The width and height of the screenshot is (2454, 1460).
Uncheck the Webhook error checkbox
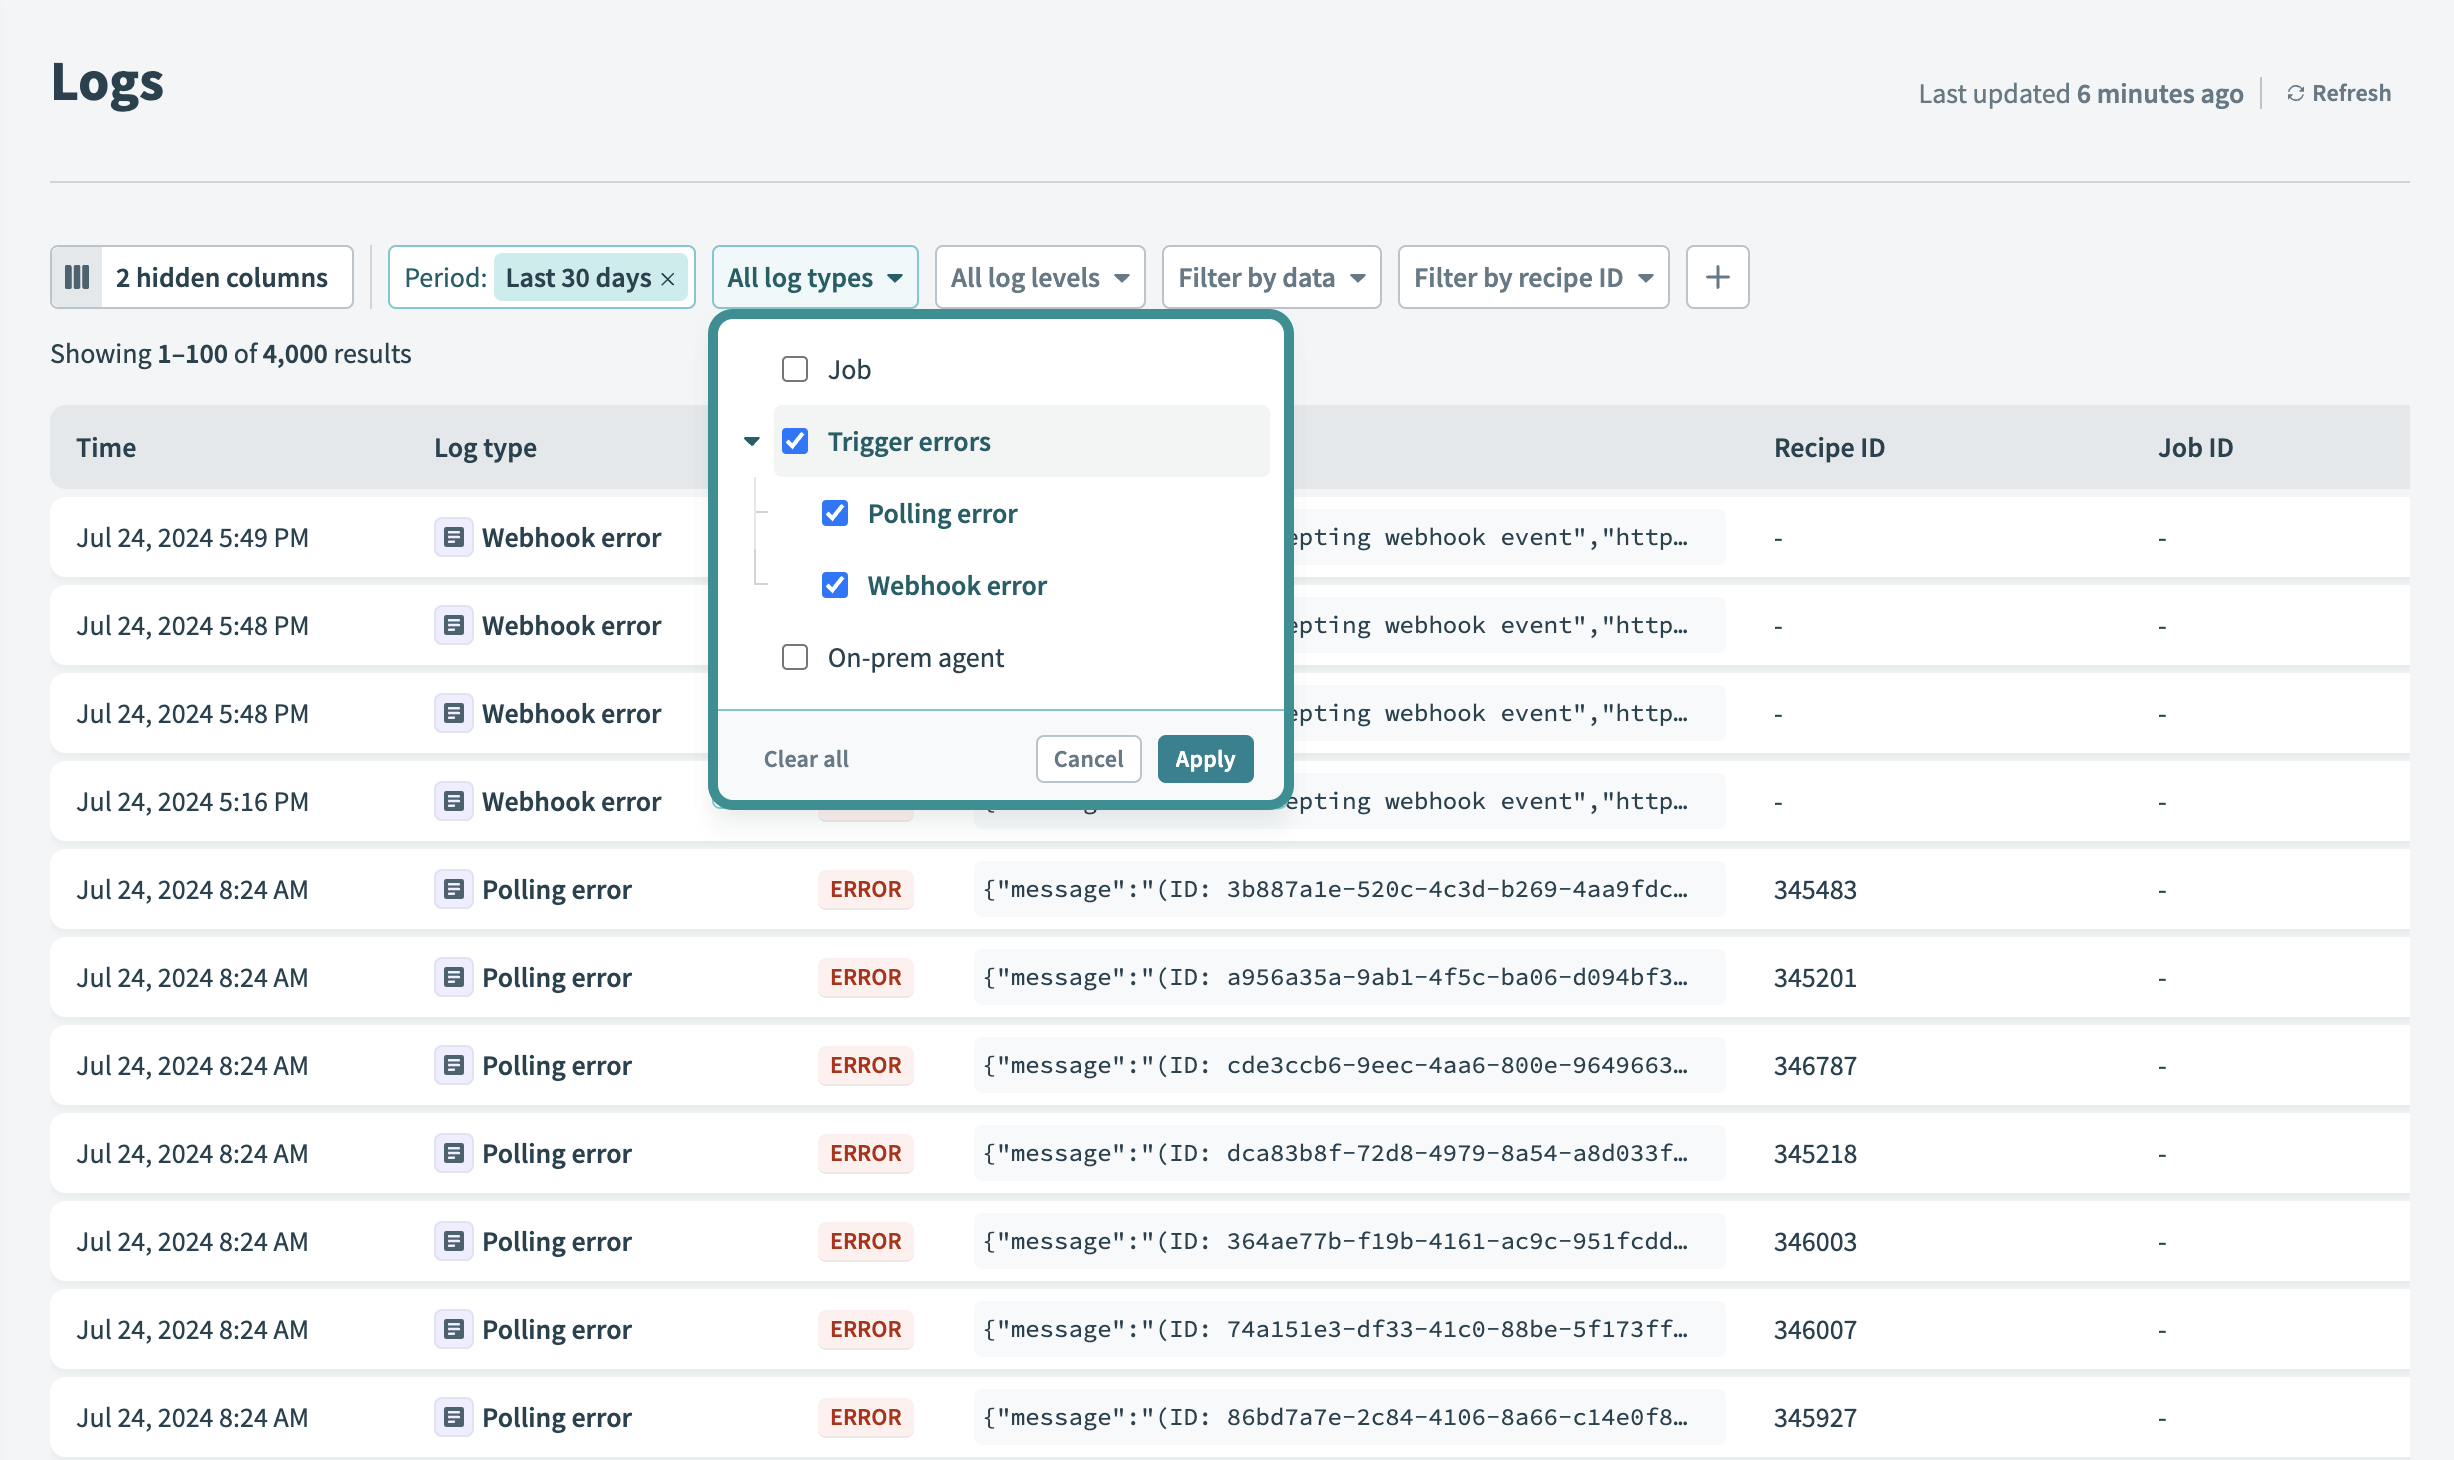pyautogui.click(x=835, y=585)
